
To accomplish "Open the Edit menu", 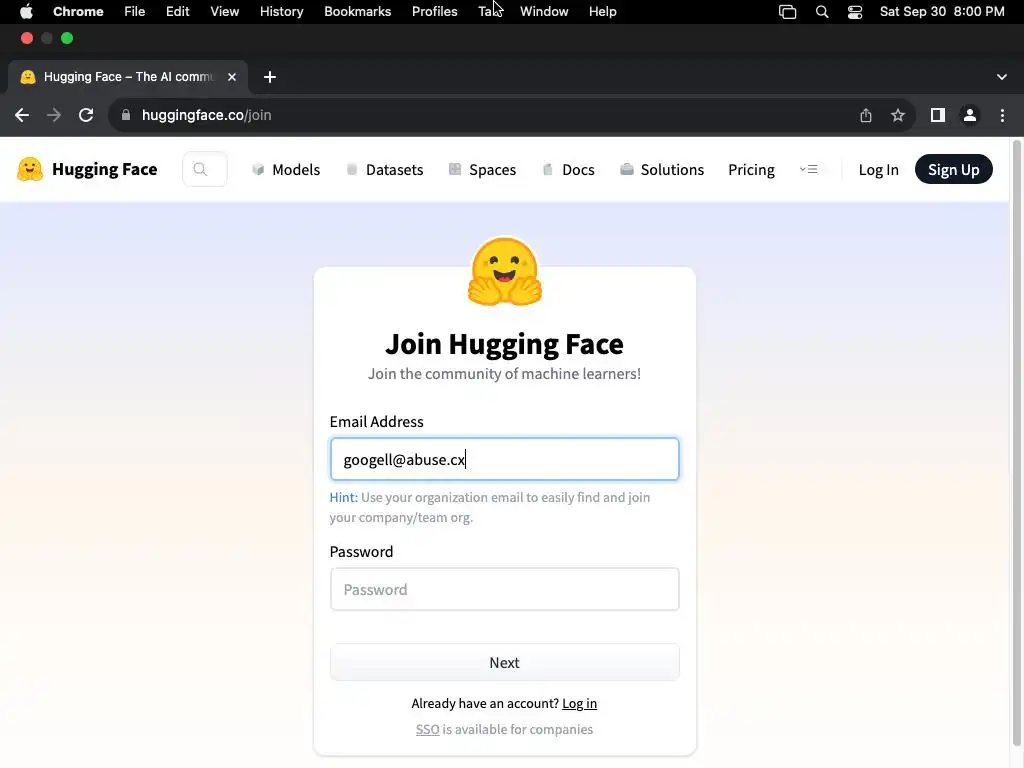I will pyautogui.click(x=178, y=12).
